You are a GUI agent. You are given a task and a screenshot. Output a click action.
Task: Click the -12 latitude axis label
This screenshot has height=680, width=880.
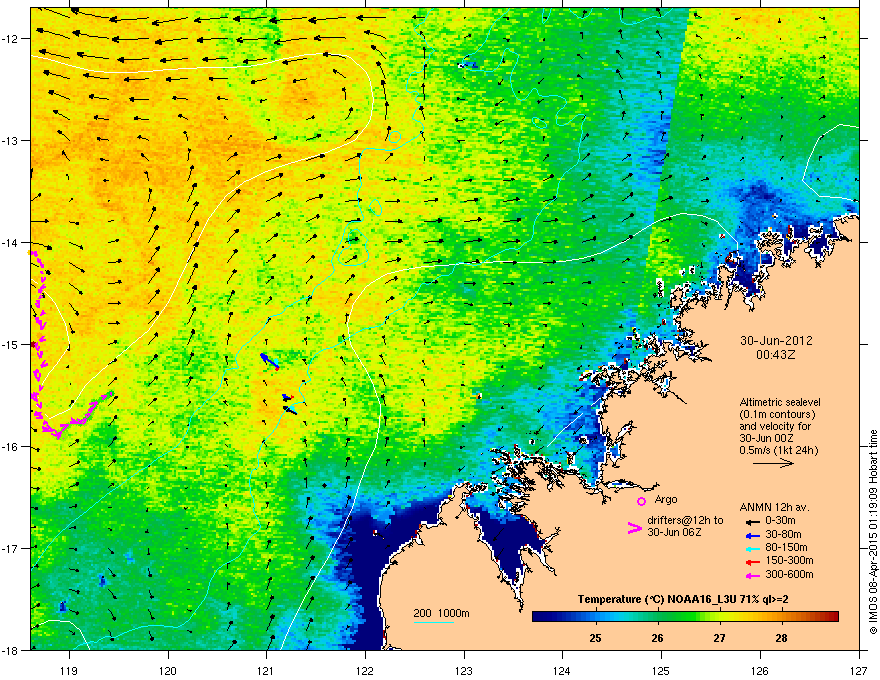(x=10, y=39)
